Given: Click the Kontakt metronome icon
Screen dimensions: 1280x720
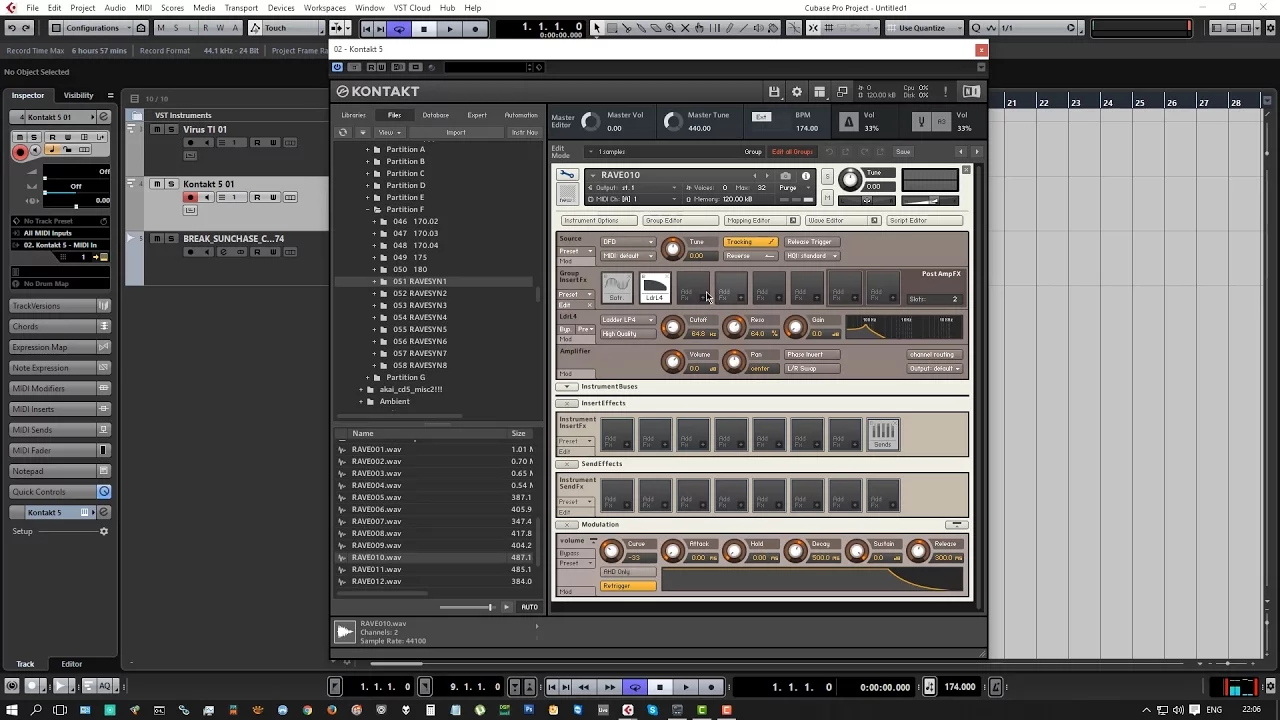Looking at the screenshot, I should (849, 122).
